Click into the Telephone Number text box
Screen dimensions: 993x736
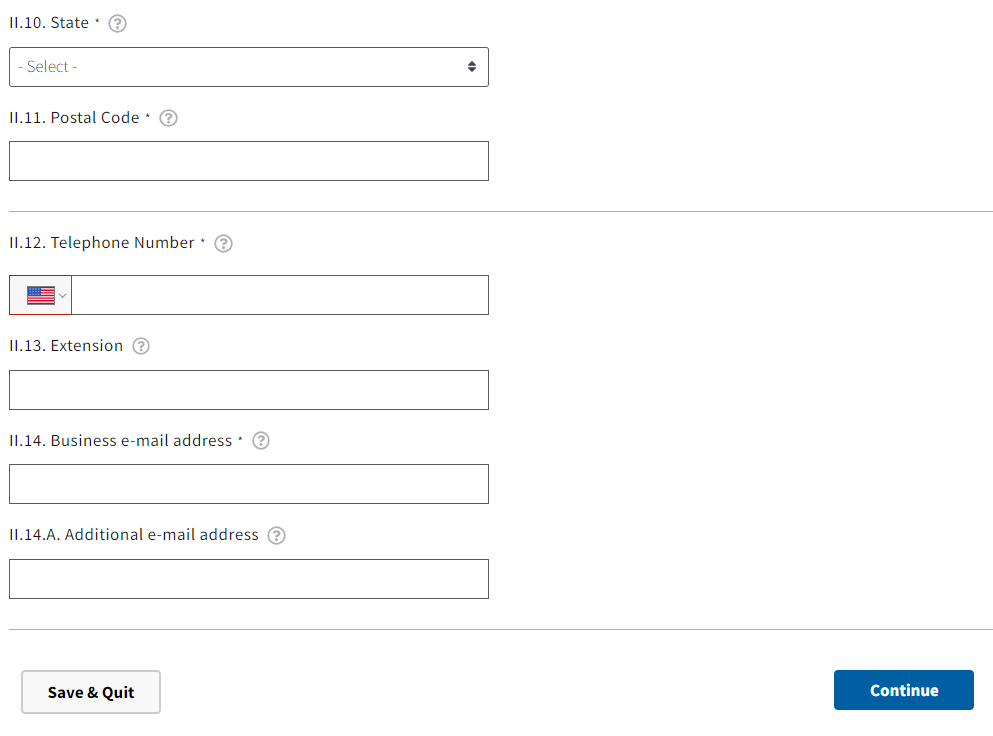(x=280, y=295)
